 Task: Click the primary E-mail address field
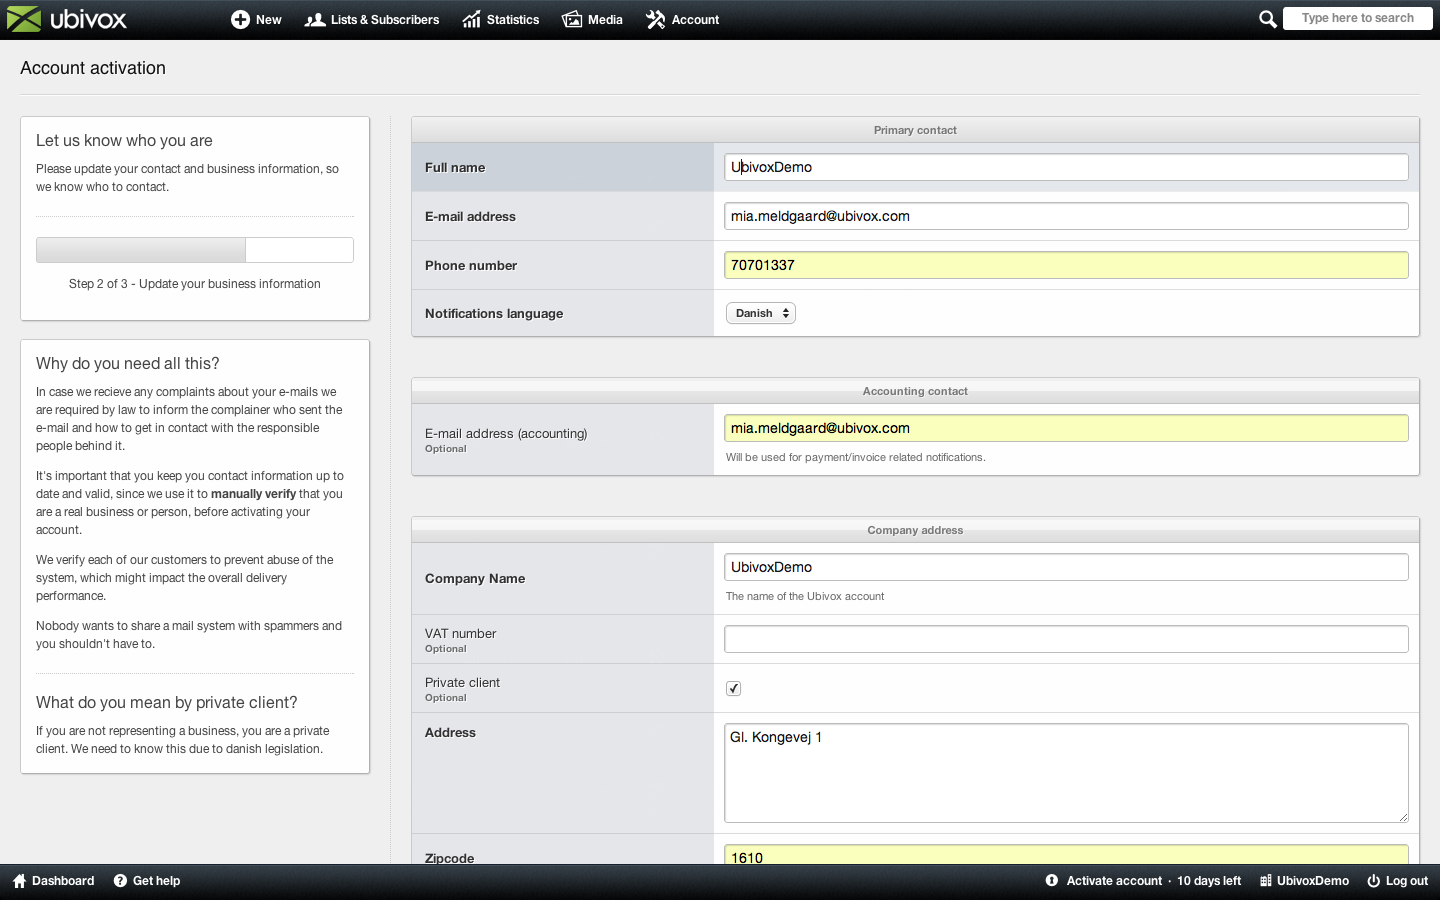(x=1066, y=216)
